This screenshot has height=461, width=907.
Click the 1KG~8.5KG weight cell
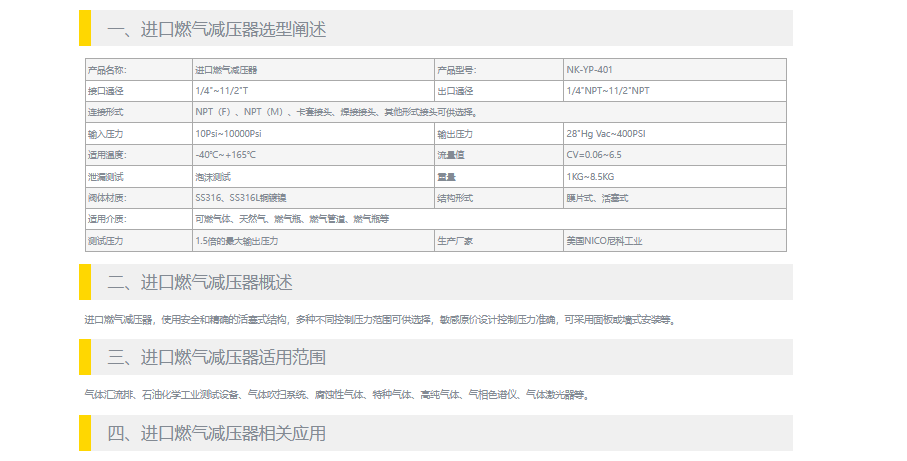592,177
